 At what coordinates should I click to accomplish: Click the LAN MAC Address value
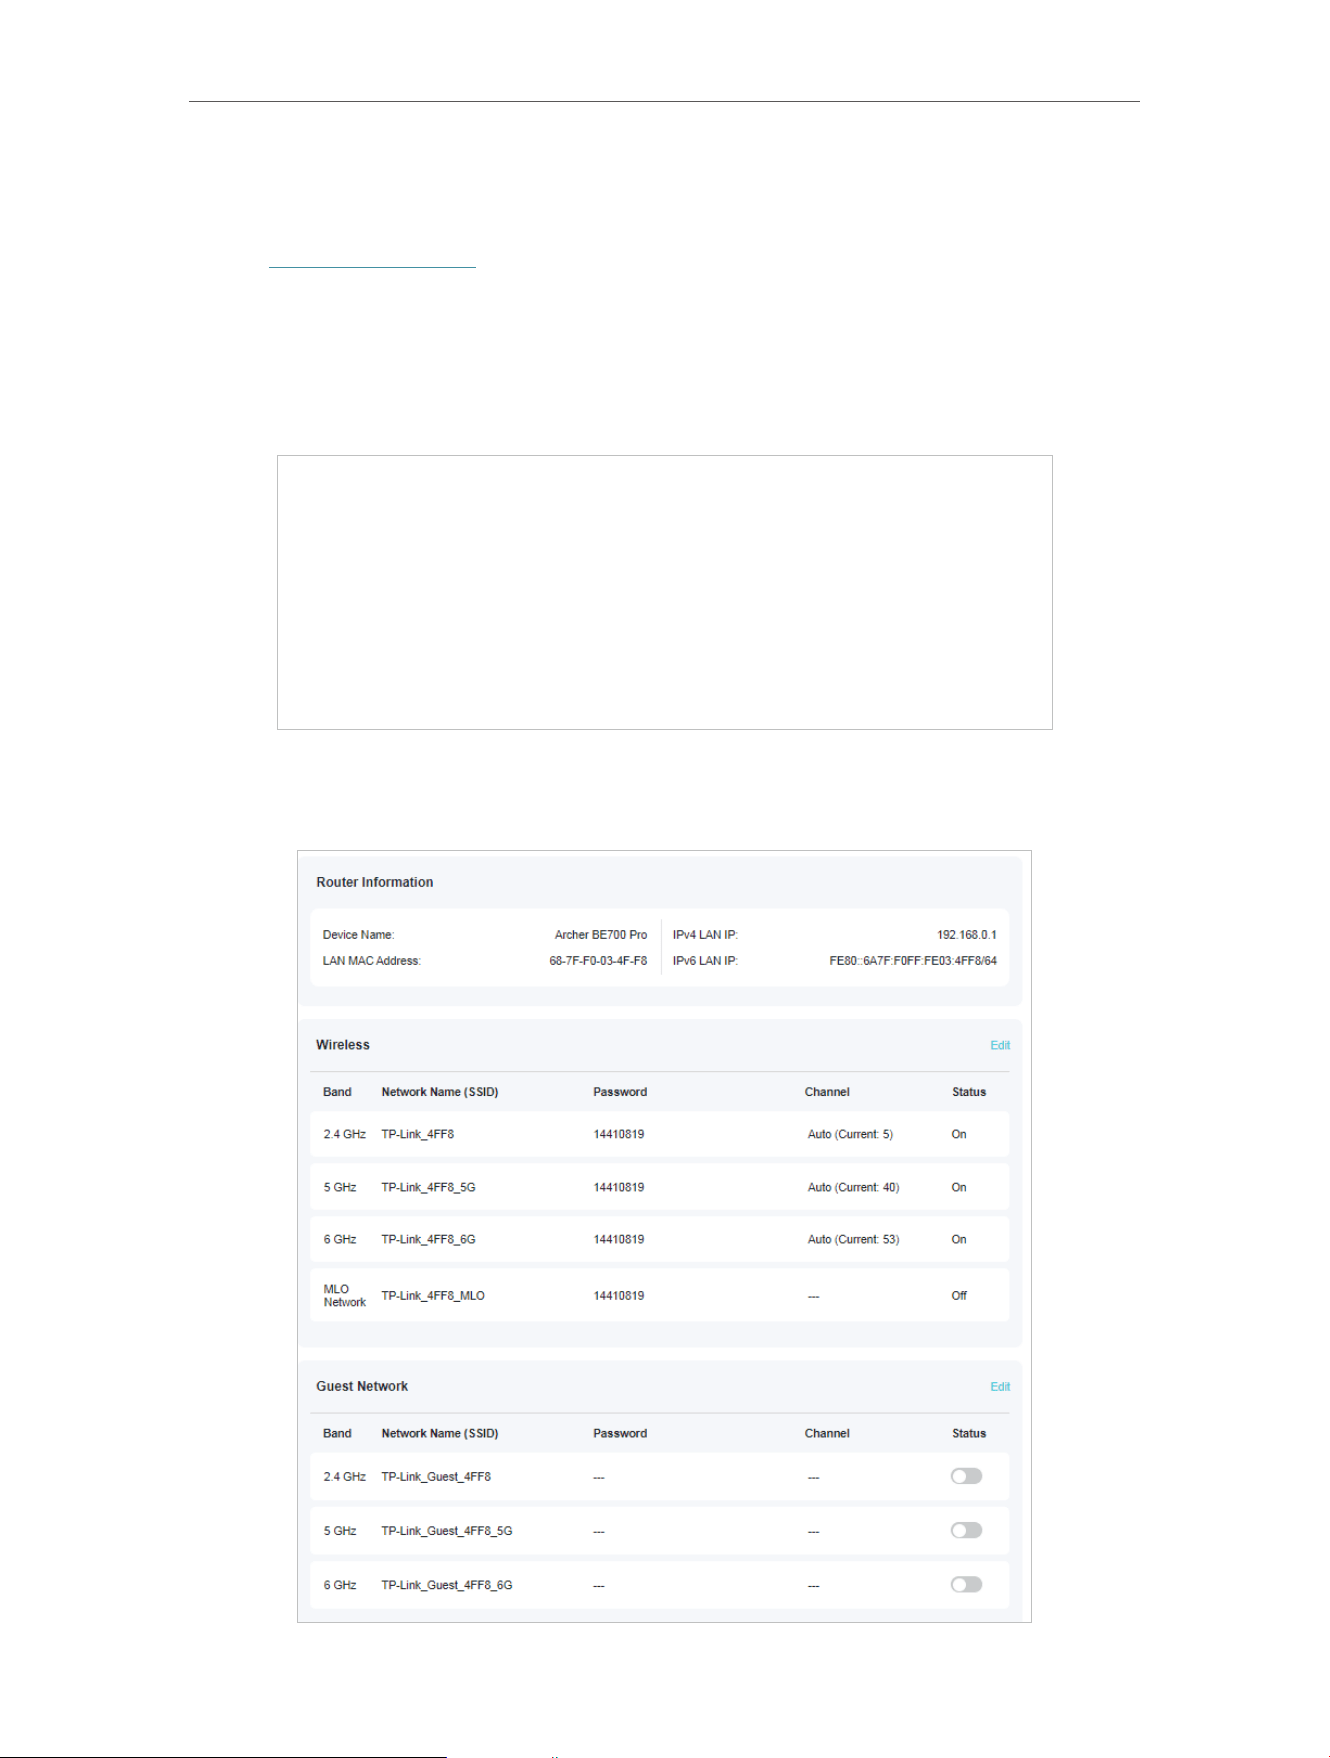click(x=598, y=961)
